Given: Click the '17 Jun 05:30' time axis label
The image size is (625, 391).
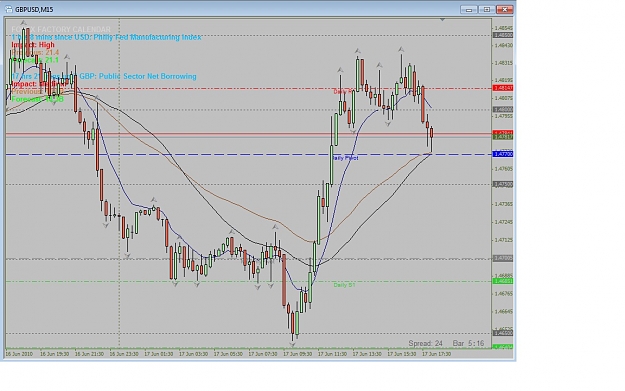Looking at the screenshot, I should tap(228, 354).
